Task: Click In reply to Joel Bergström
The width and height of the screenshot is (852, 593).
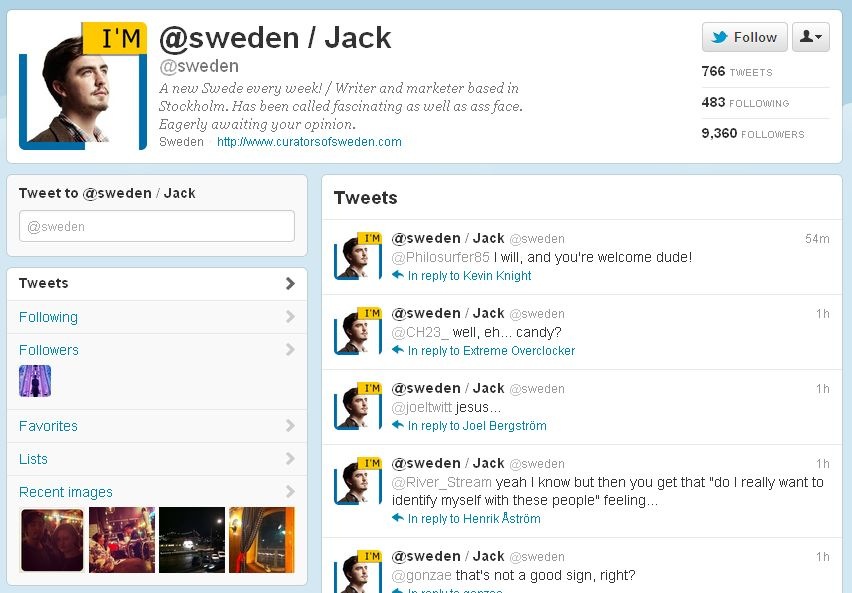Action: click(x=477, y=426)
